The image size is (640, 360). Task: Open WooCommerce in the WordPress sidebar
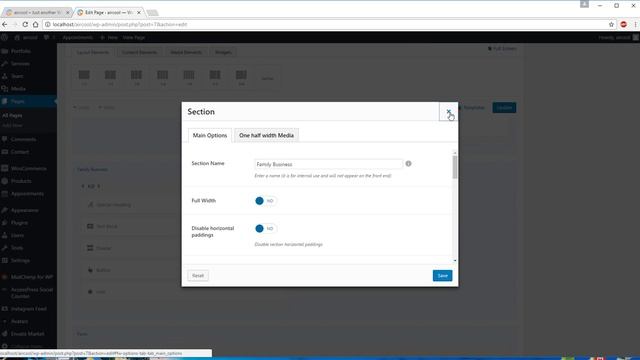[x=29, y=169]
